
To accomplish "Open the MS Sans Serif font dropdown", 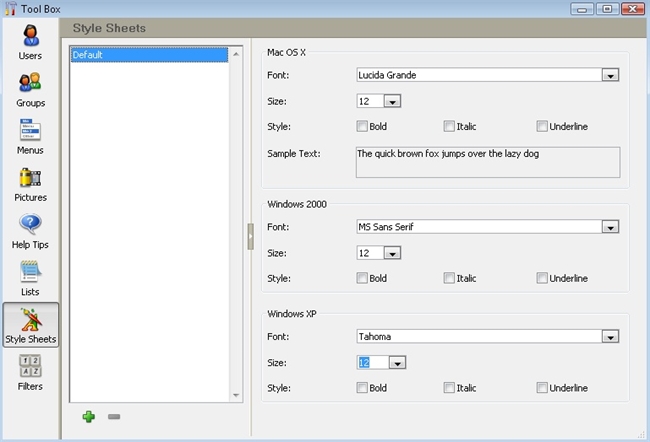I will coord(610,227).
